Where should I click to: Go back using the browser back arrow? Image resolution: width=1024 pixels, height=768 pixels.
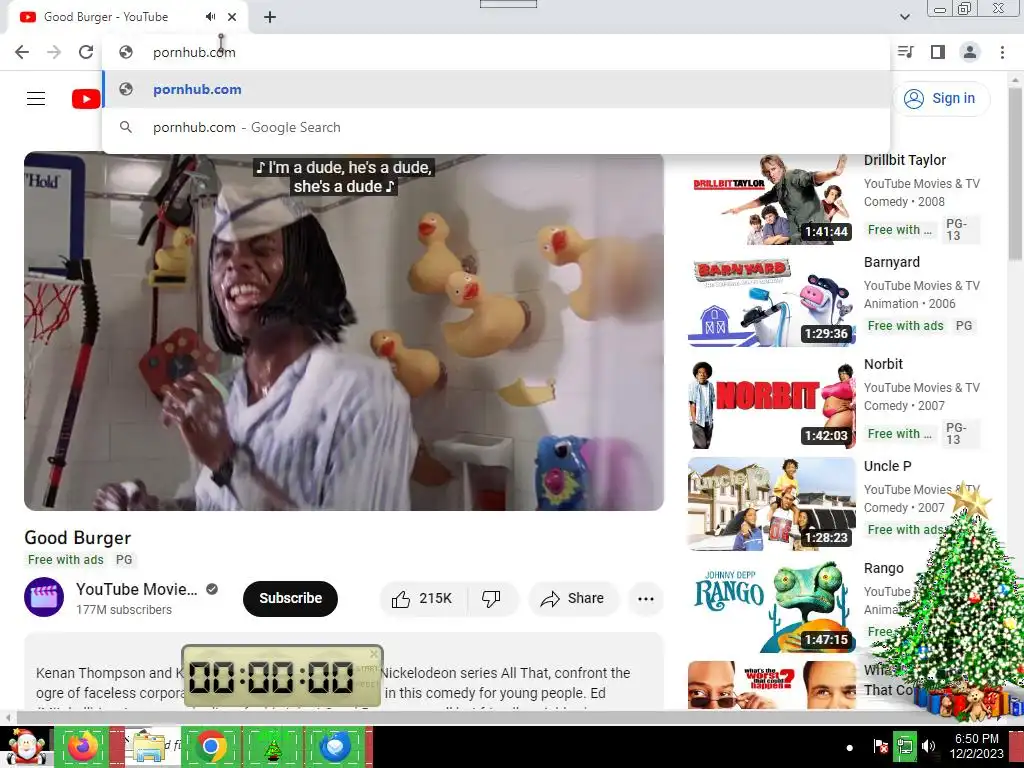point(22,52)
